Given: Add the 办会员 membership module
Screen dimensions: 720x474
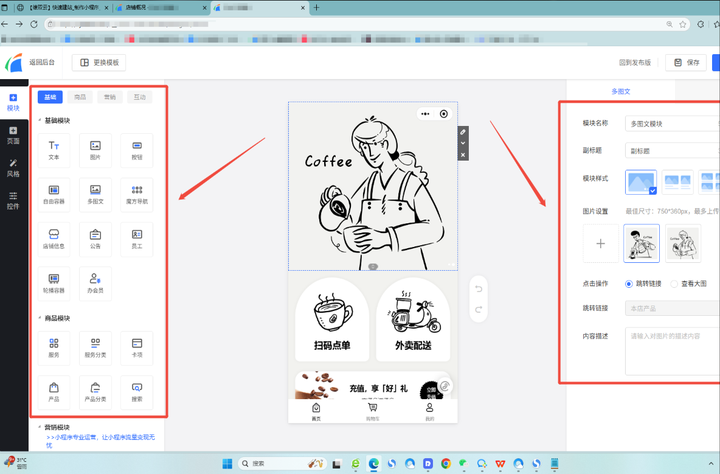Looking at the screenshot, I should point(95,284).
